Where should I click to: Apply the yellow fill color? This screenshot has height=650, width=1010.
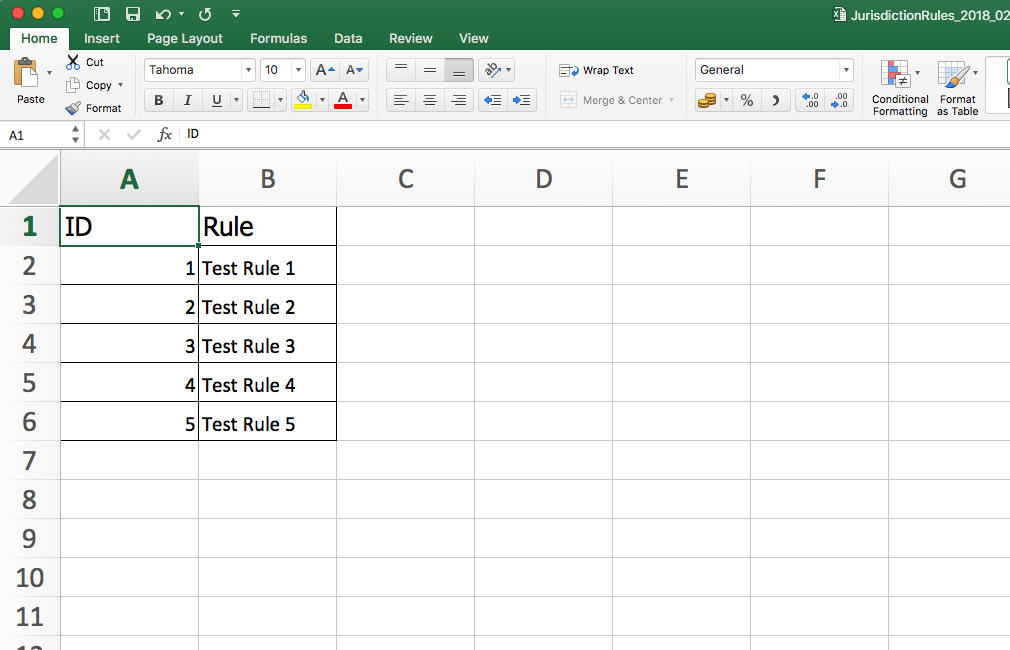point(303,100)
